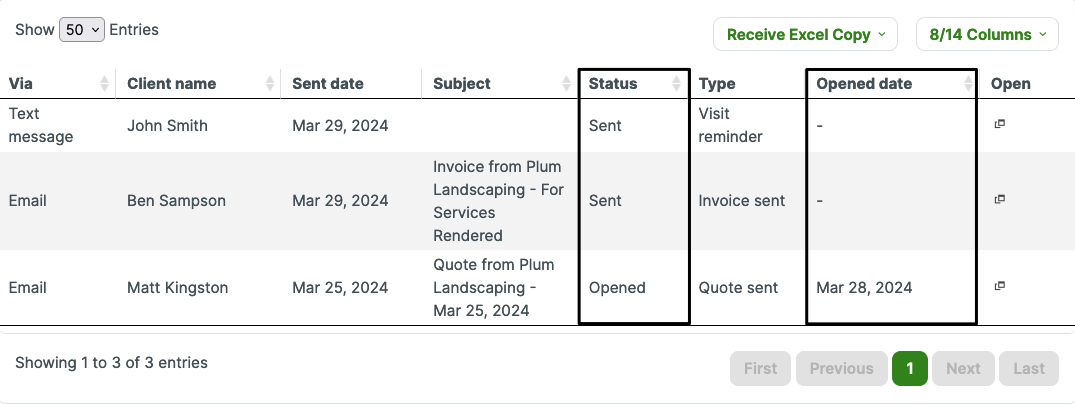Image resolution: width=1075 pixels, height=404 pixels.
Task: Click the Type column header
Action: click(x=717, y=84)
